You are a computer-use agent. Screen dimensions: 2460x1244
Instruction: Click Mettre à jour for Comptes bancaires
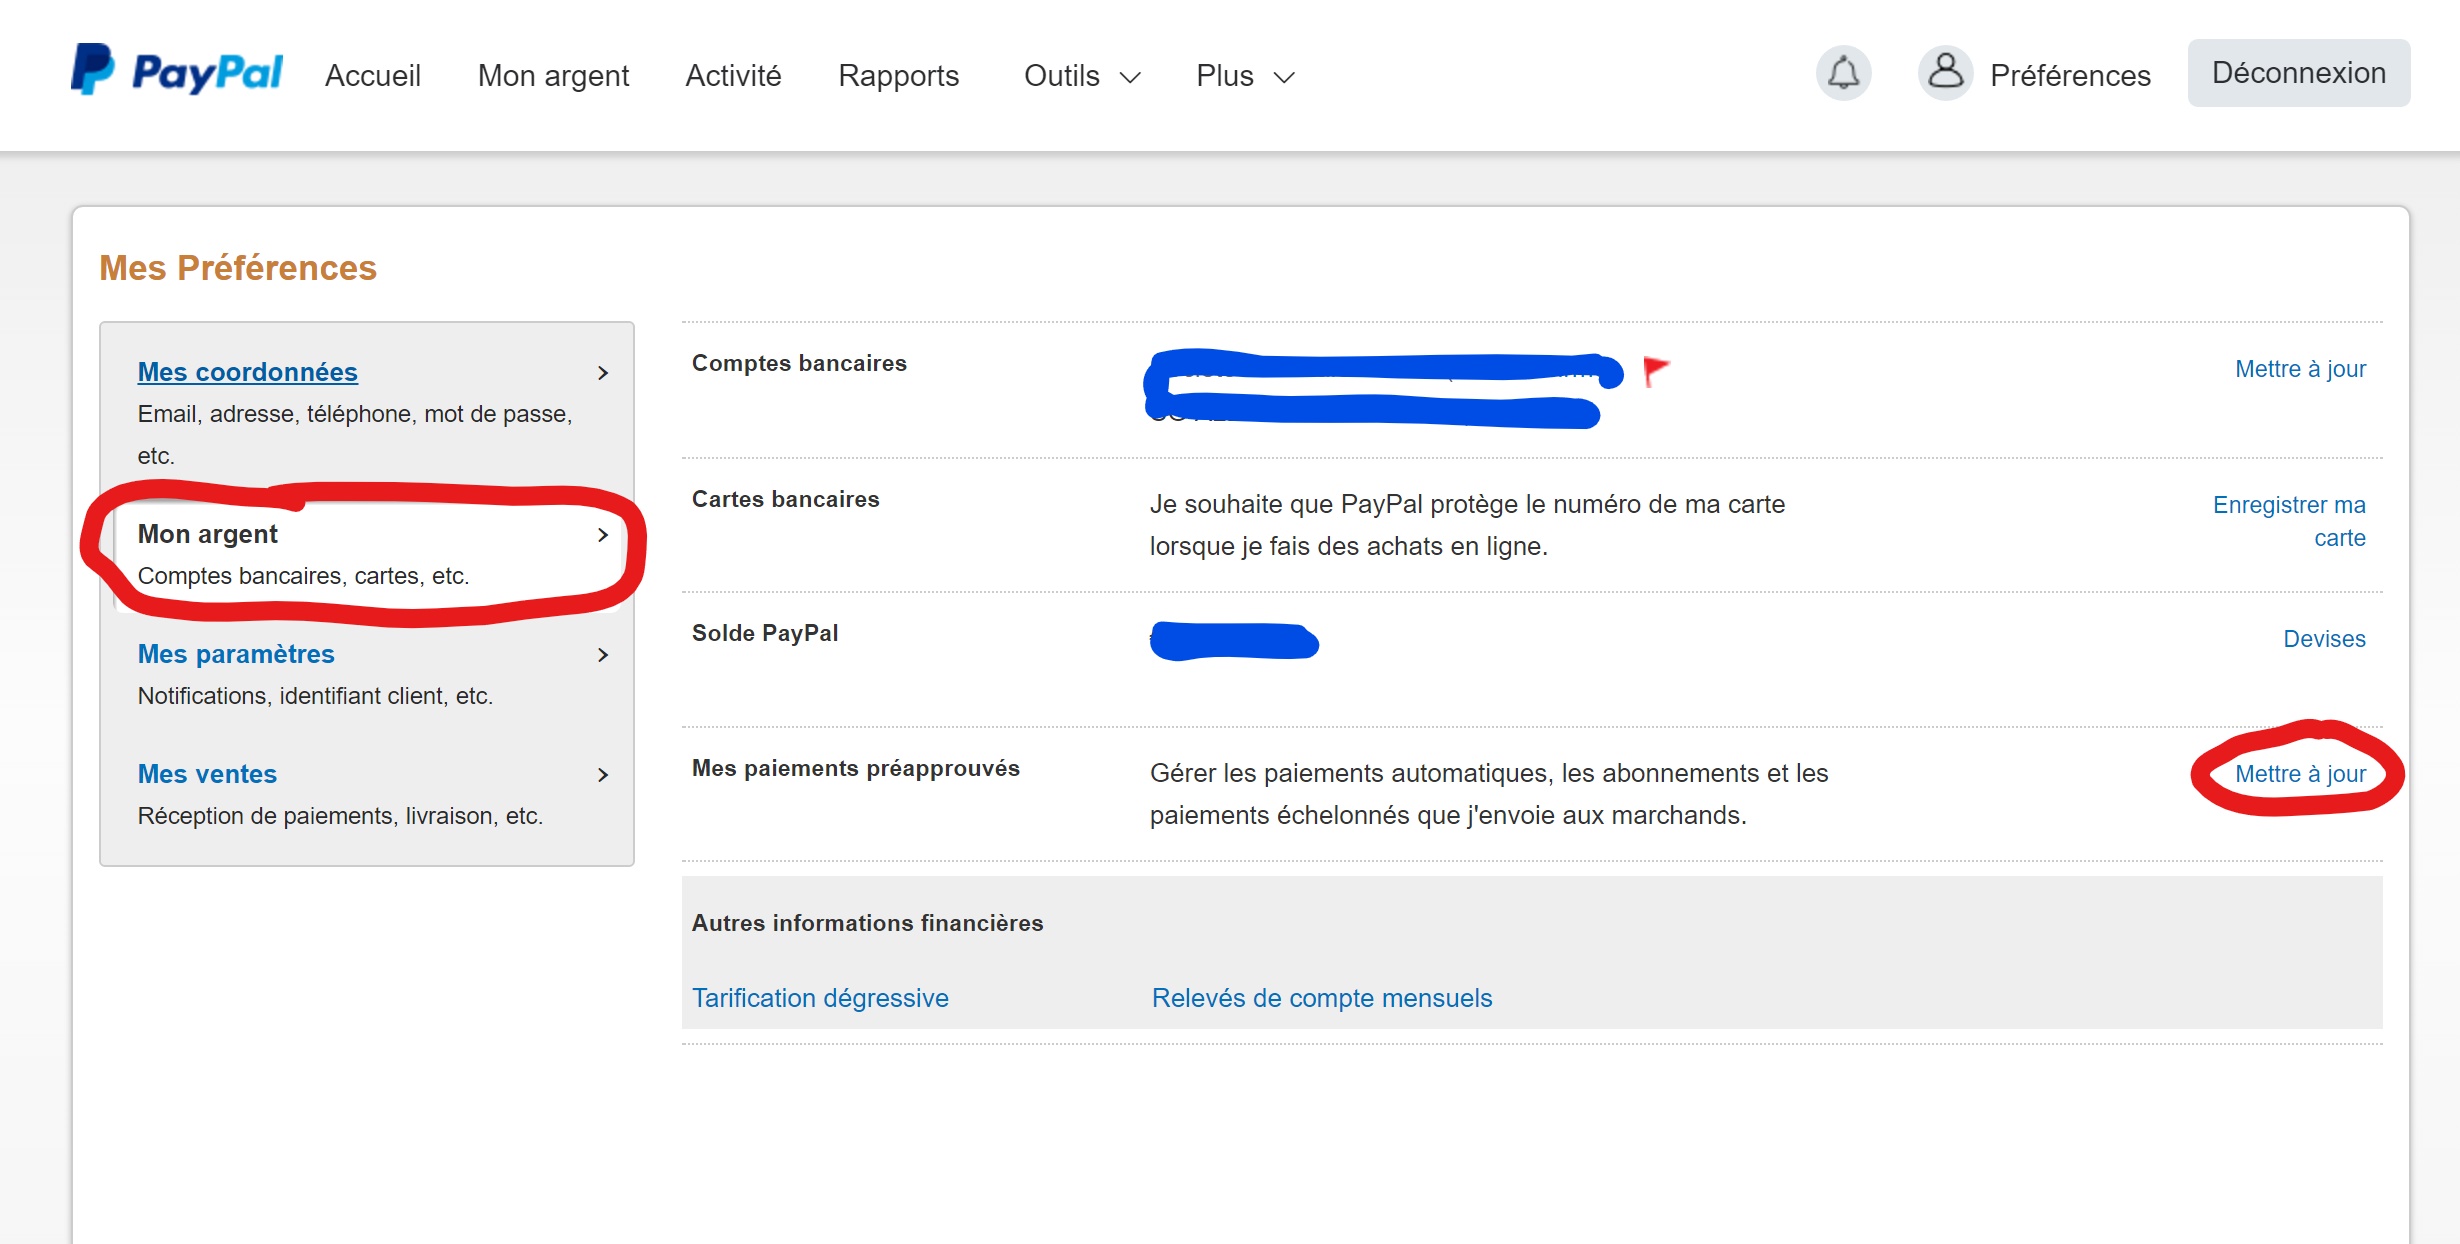click(2299, 369)
